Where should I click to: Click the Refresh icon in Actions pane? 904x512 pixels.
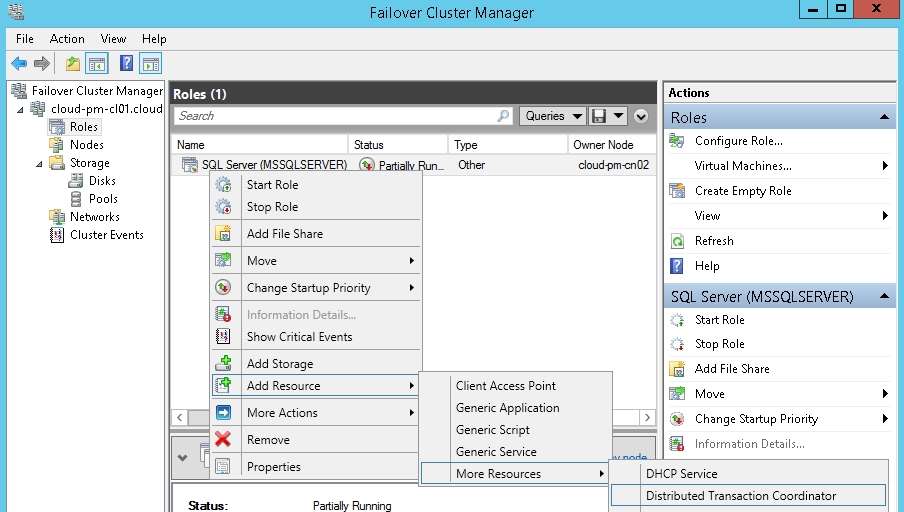point(677,241)
